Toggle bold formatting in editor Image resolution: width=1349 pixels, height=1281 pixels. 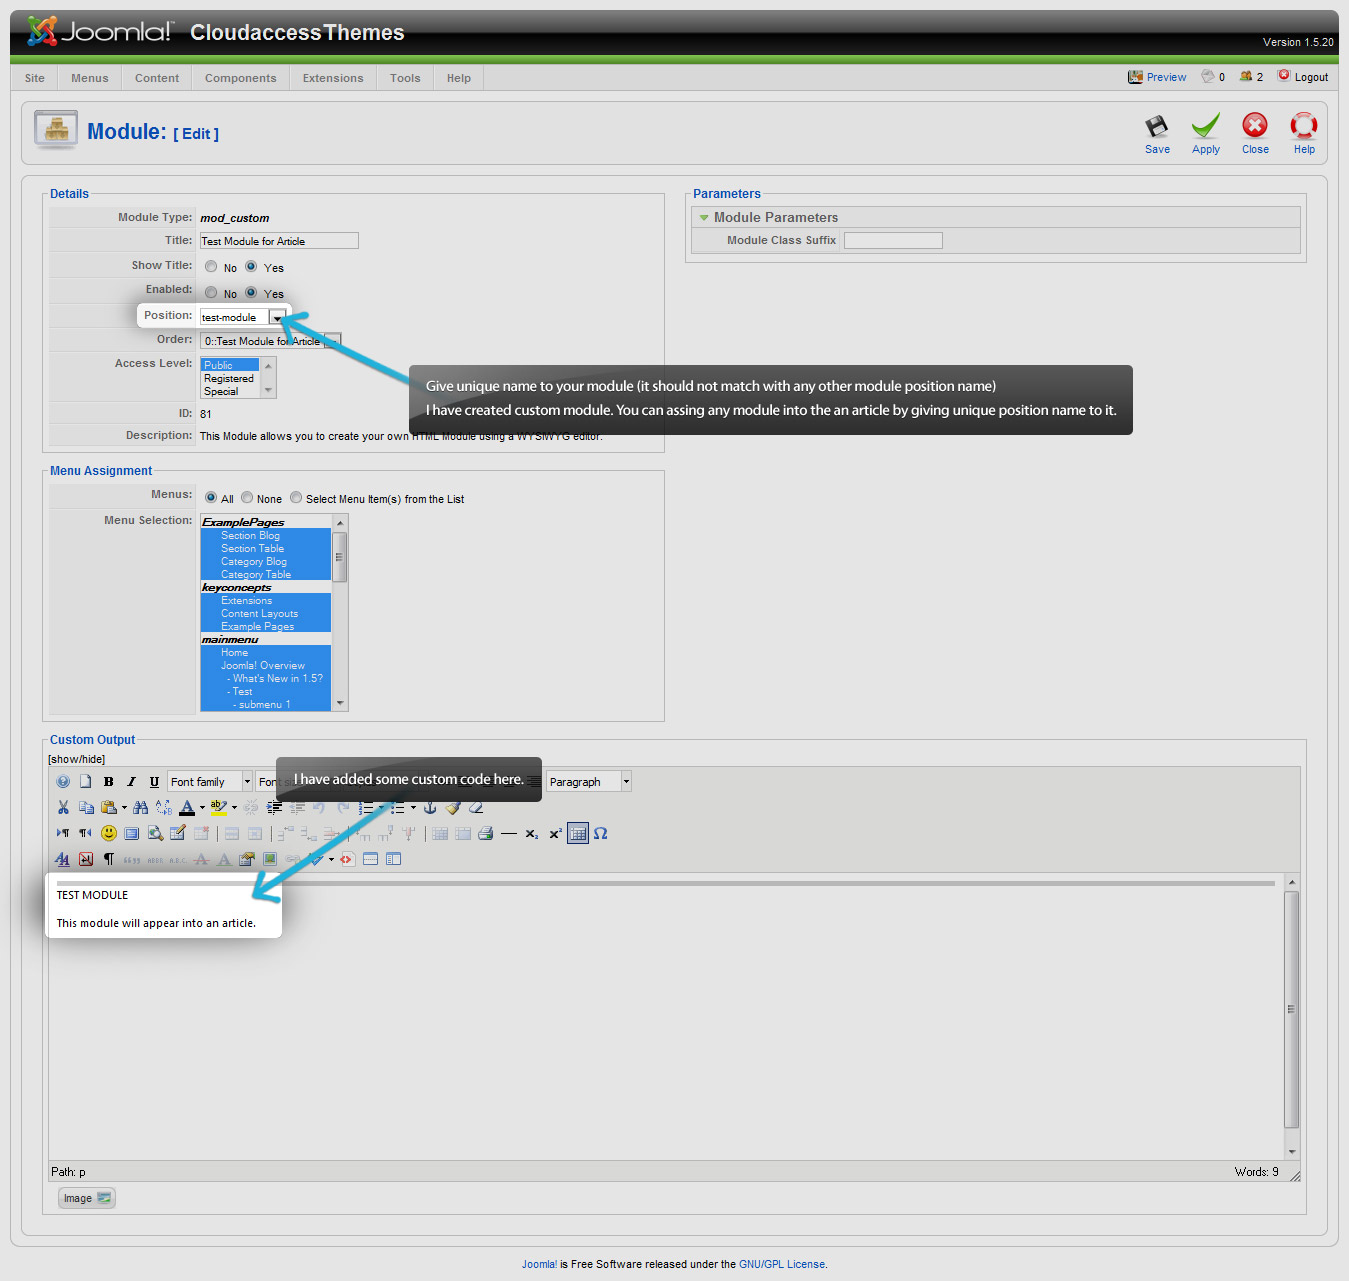click(108, 782)
